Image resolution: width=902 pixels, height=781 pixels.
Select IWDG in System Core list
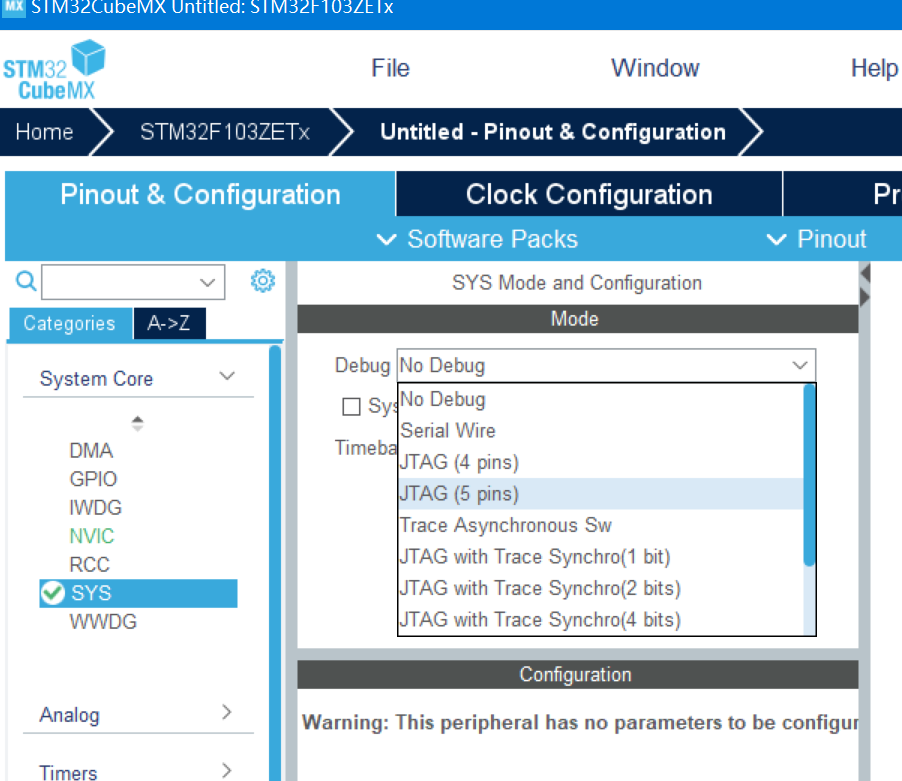[x=95, y=508]
